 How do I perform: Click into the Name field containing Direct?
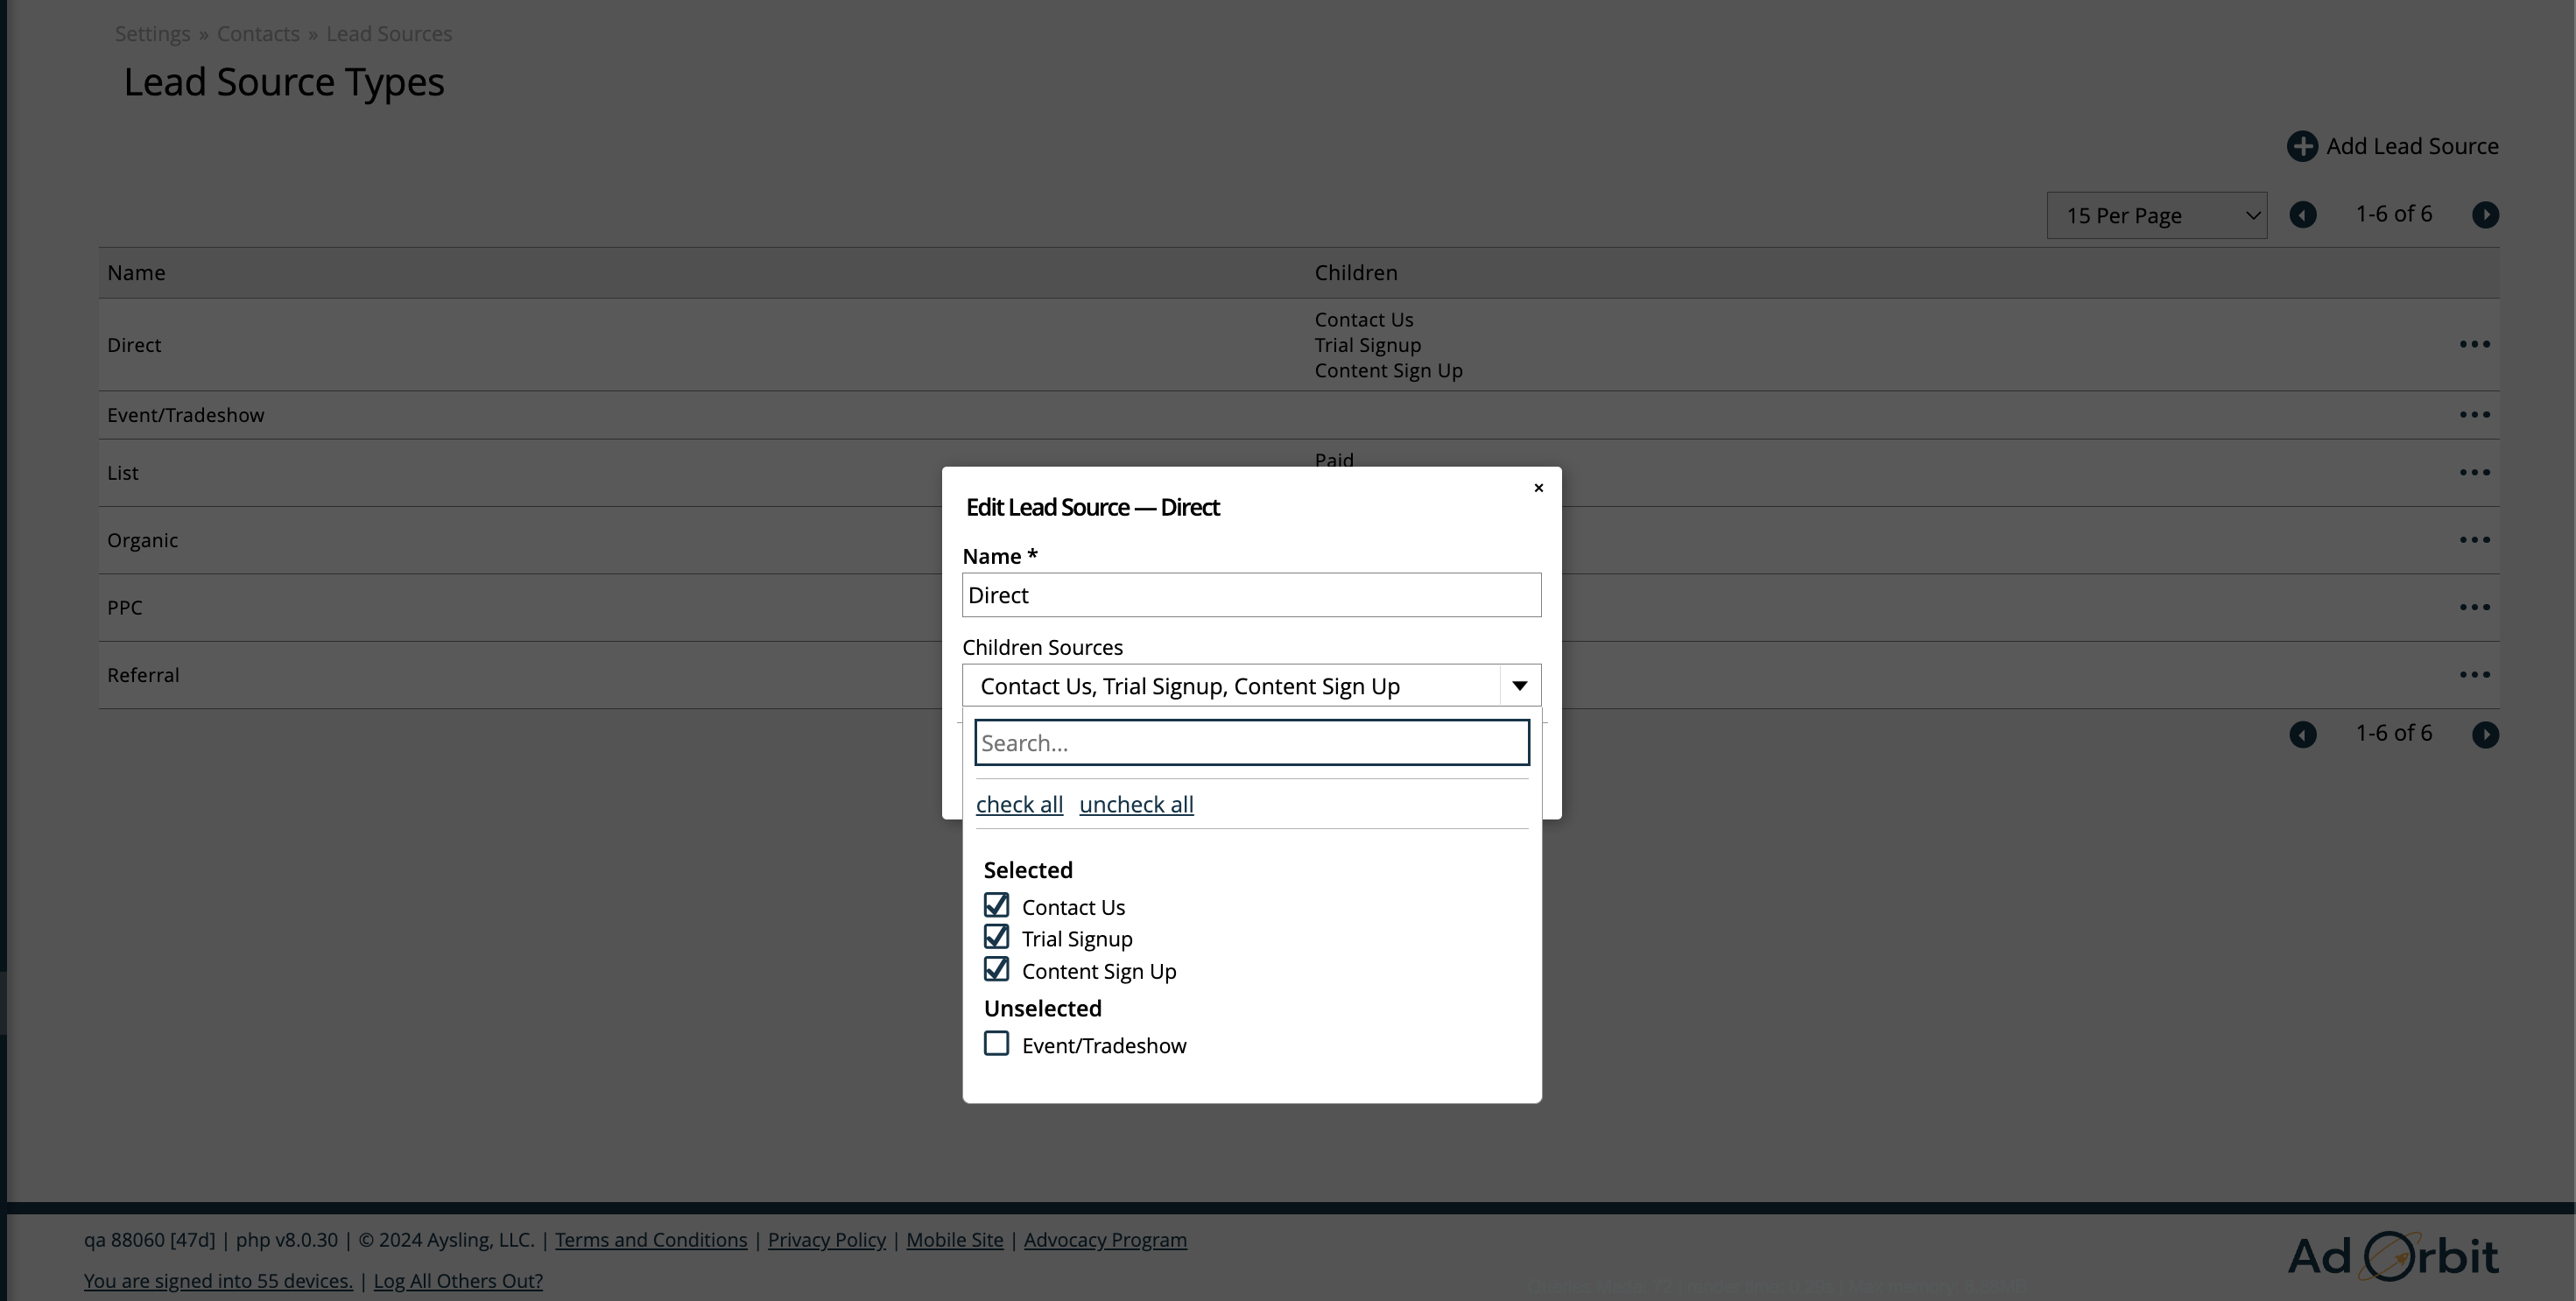1251,596
